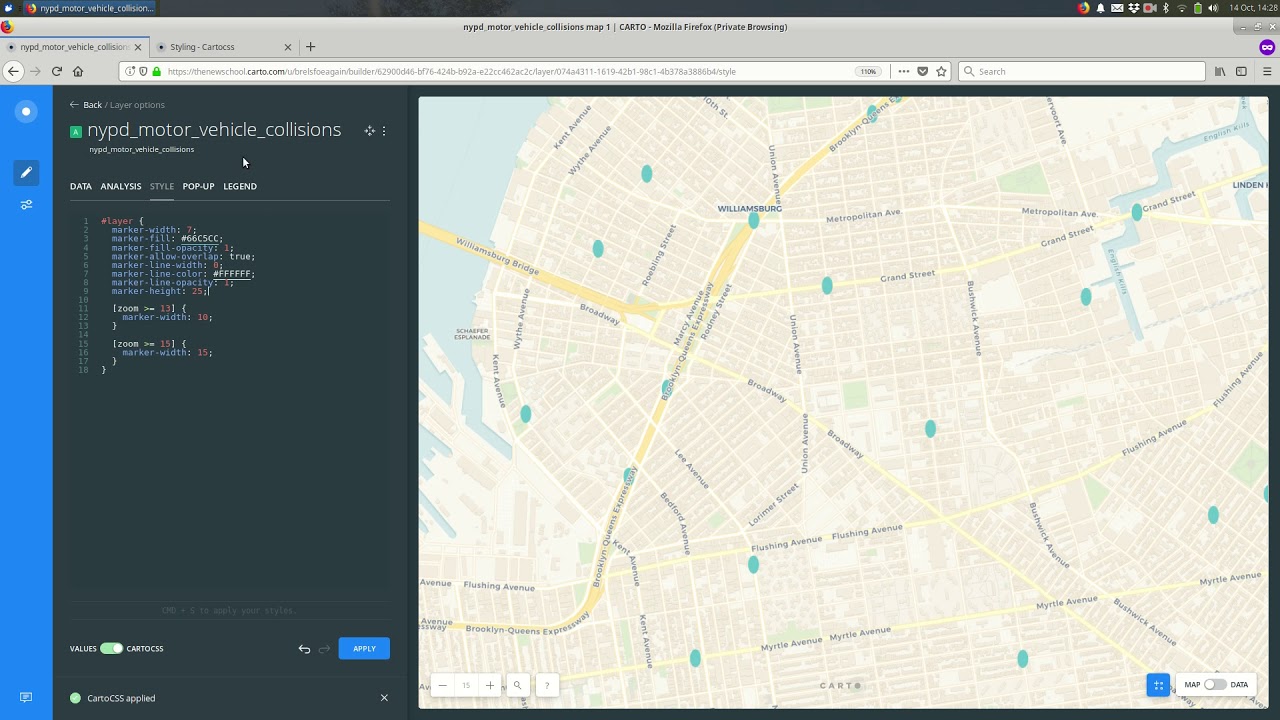
Task: Switch to the ANALYSIS tab
Action: tap(121, 186)
